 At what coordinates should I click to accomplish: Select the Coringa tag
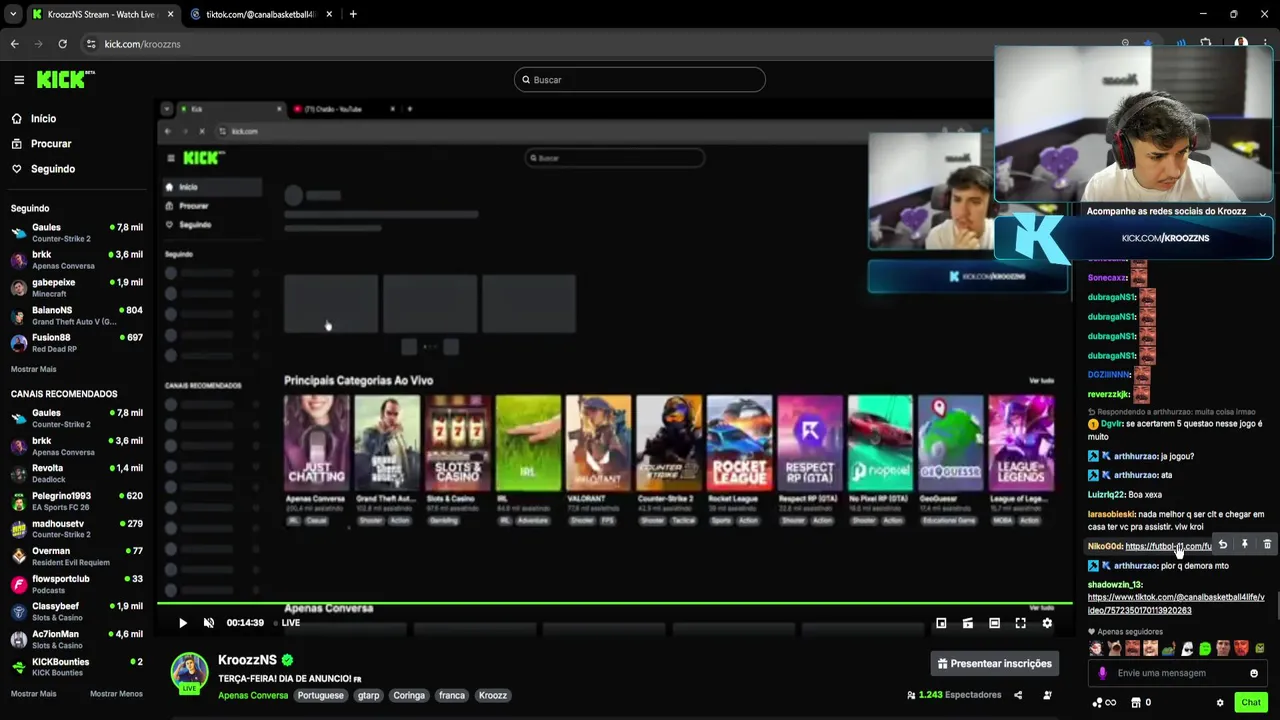409,695
